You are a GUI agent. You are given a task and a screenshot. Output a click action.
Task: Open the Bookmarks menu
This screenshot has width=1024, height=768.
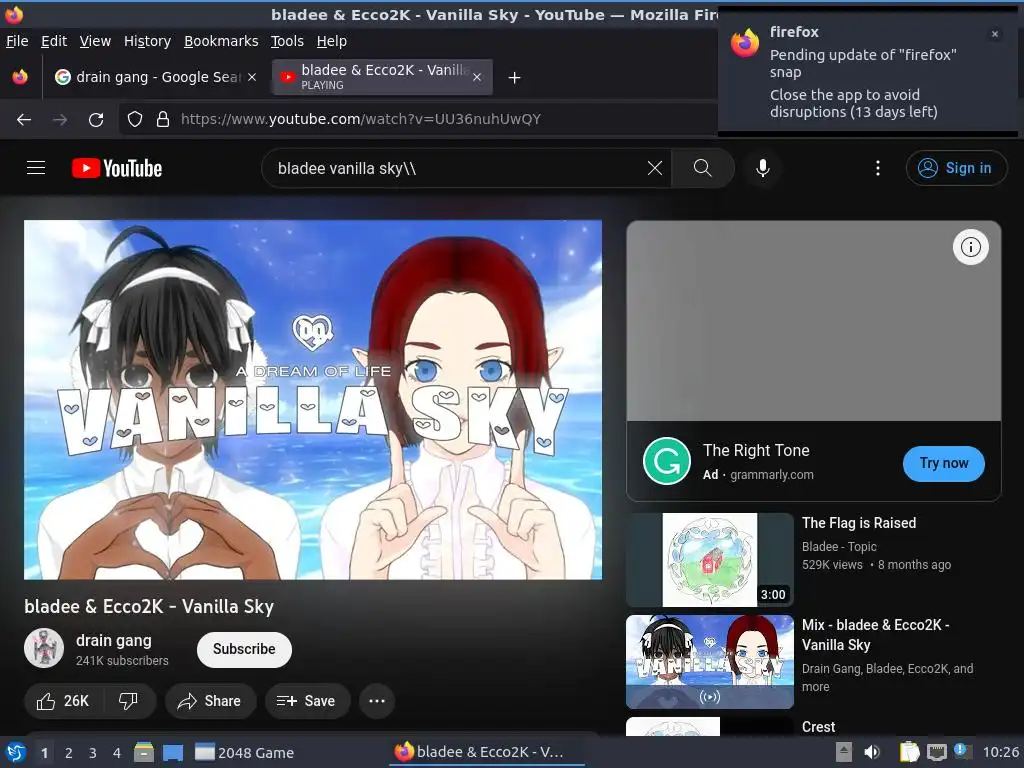pos(221,41)
